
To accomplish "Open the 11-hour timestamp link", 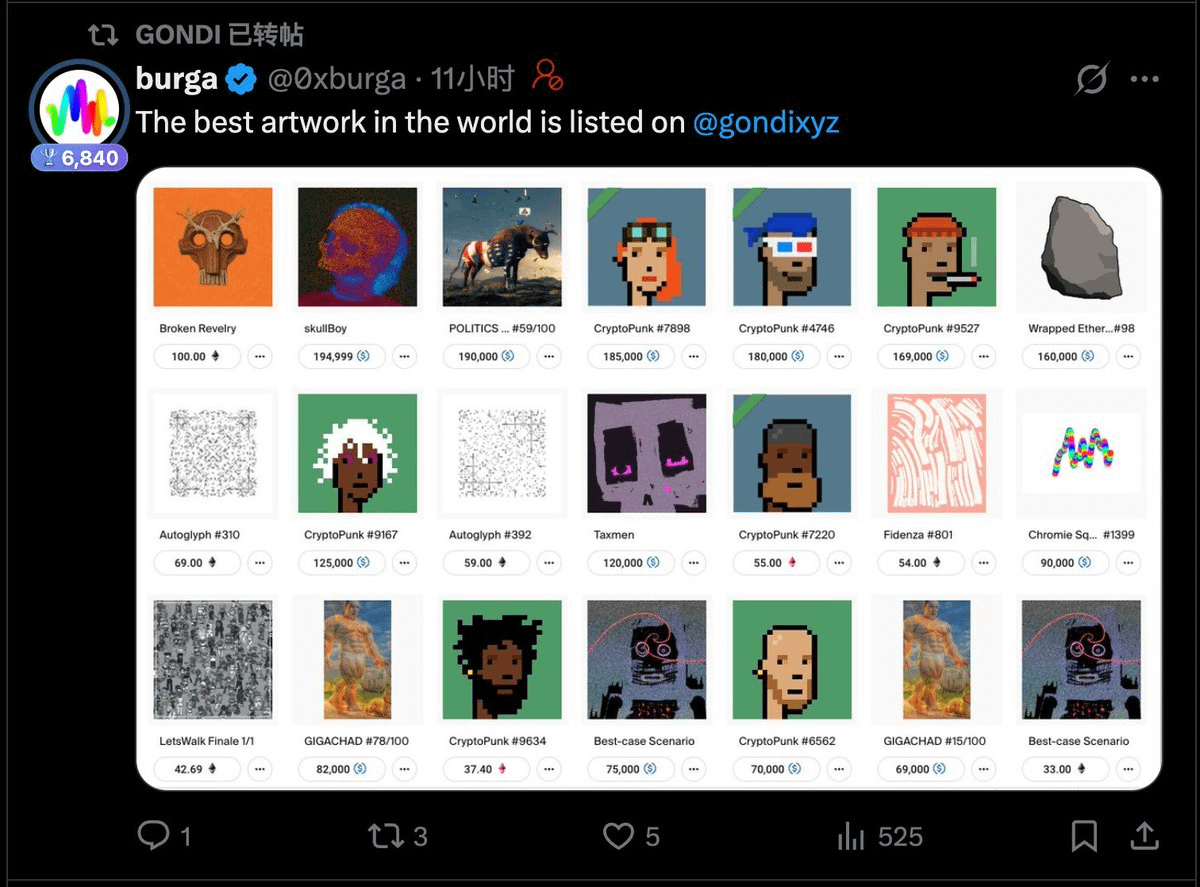I will click(472, 78).
